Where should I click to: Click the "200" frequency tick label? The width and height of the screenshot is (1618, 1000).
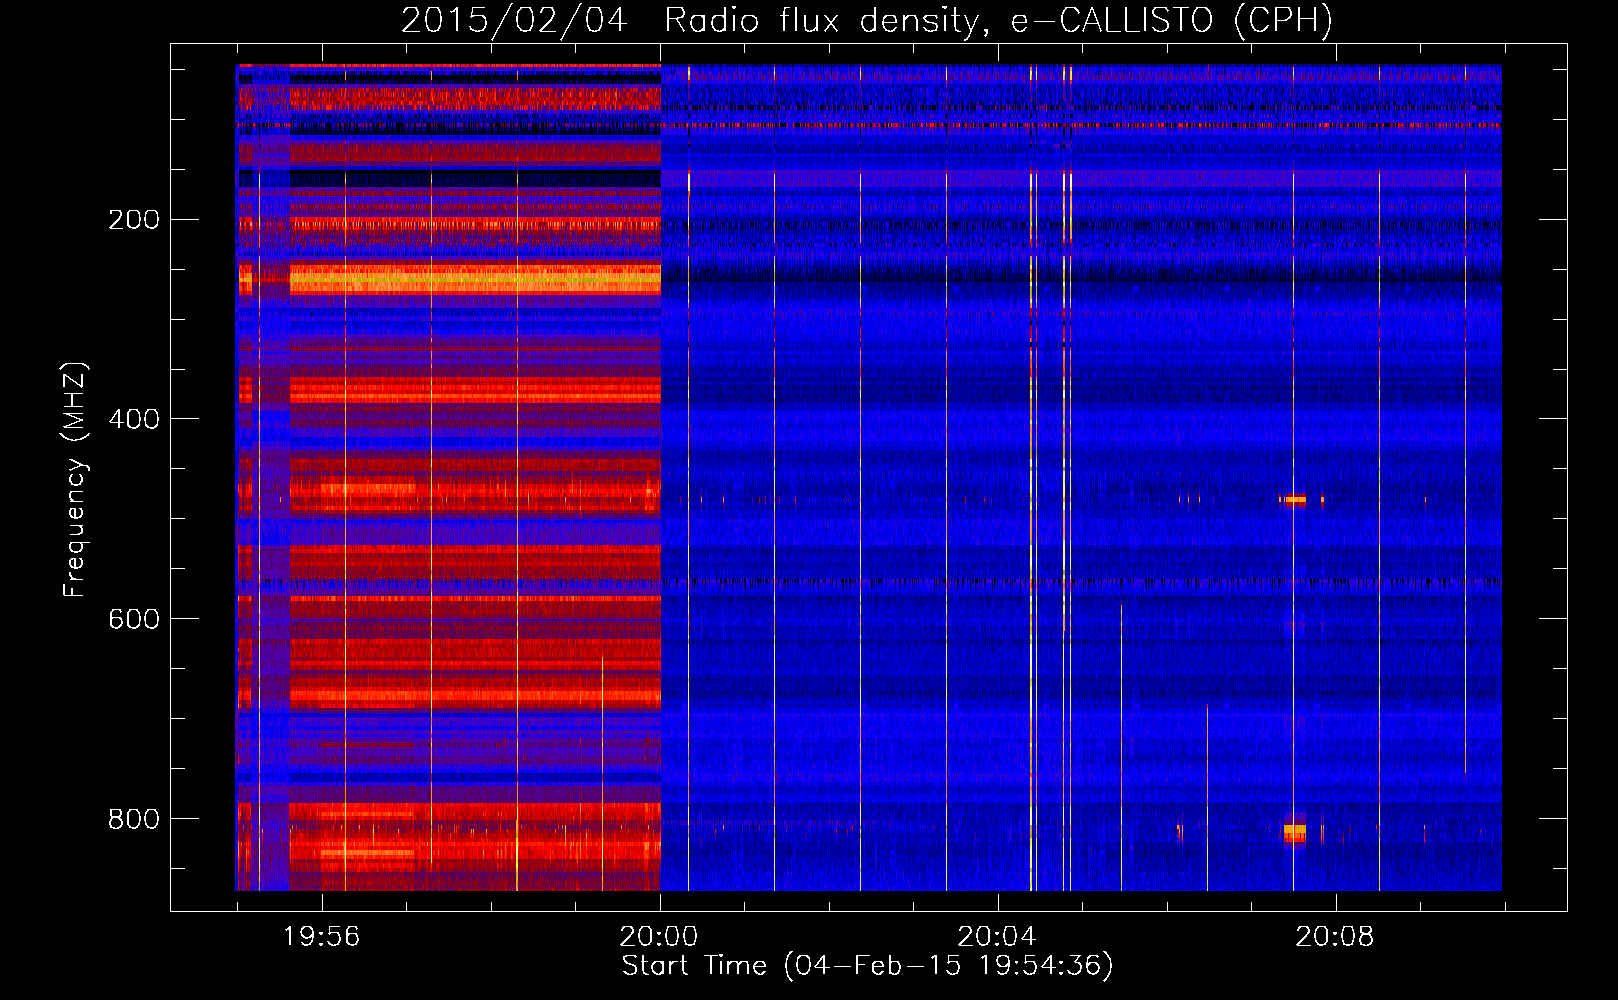click(x=134, y=220)
